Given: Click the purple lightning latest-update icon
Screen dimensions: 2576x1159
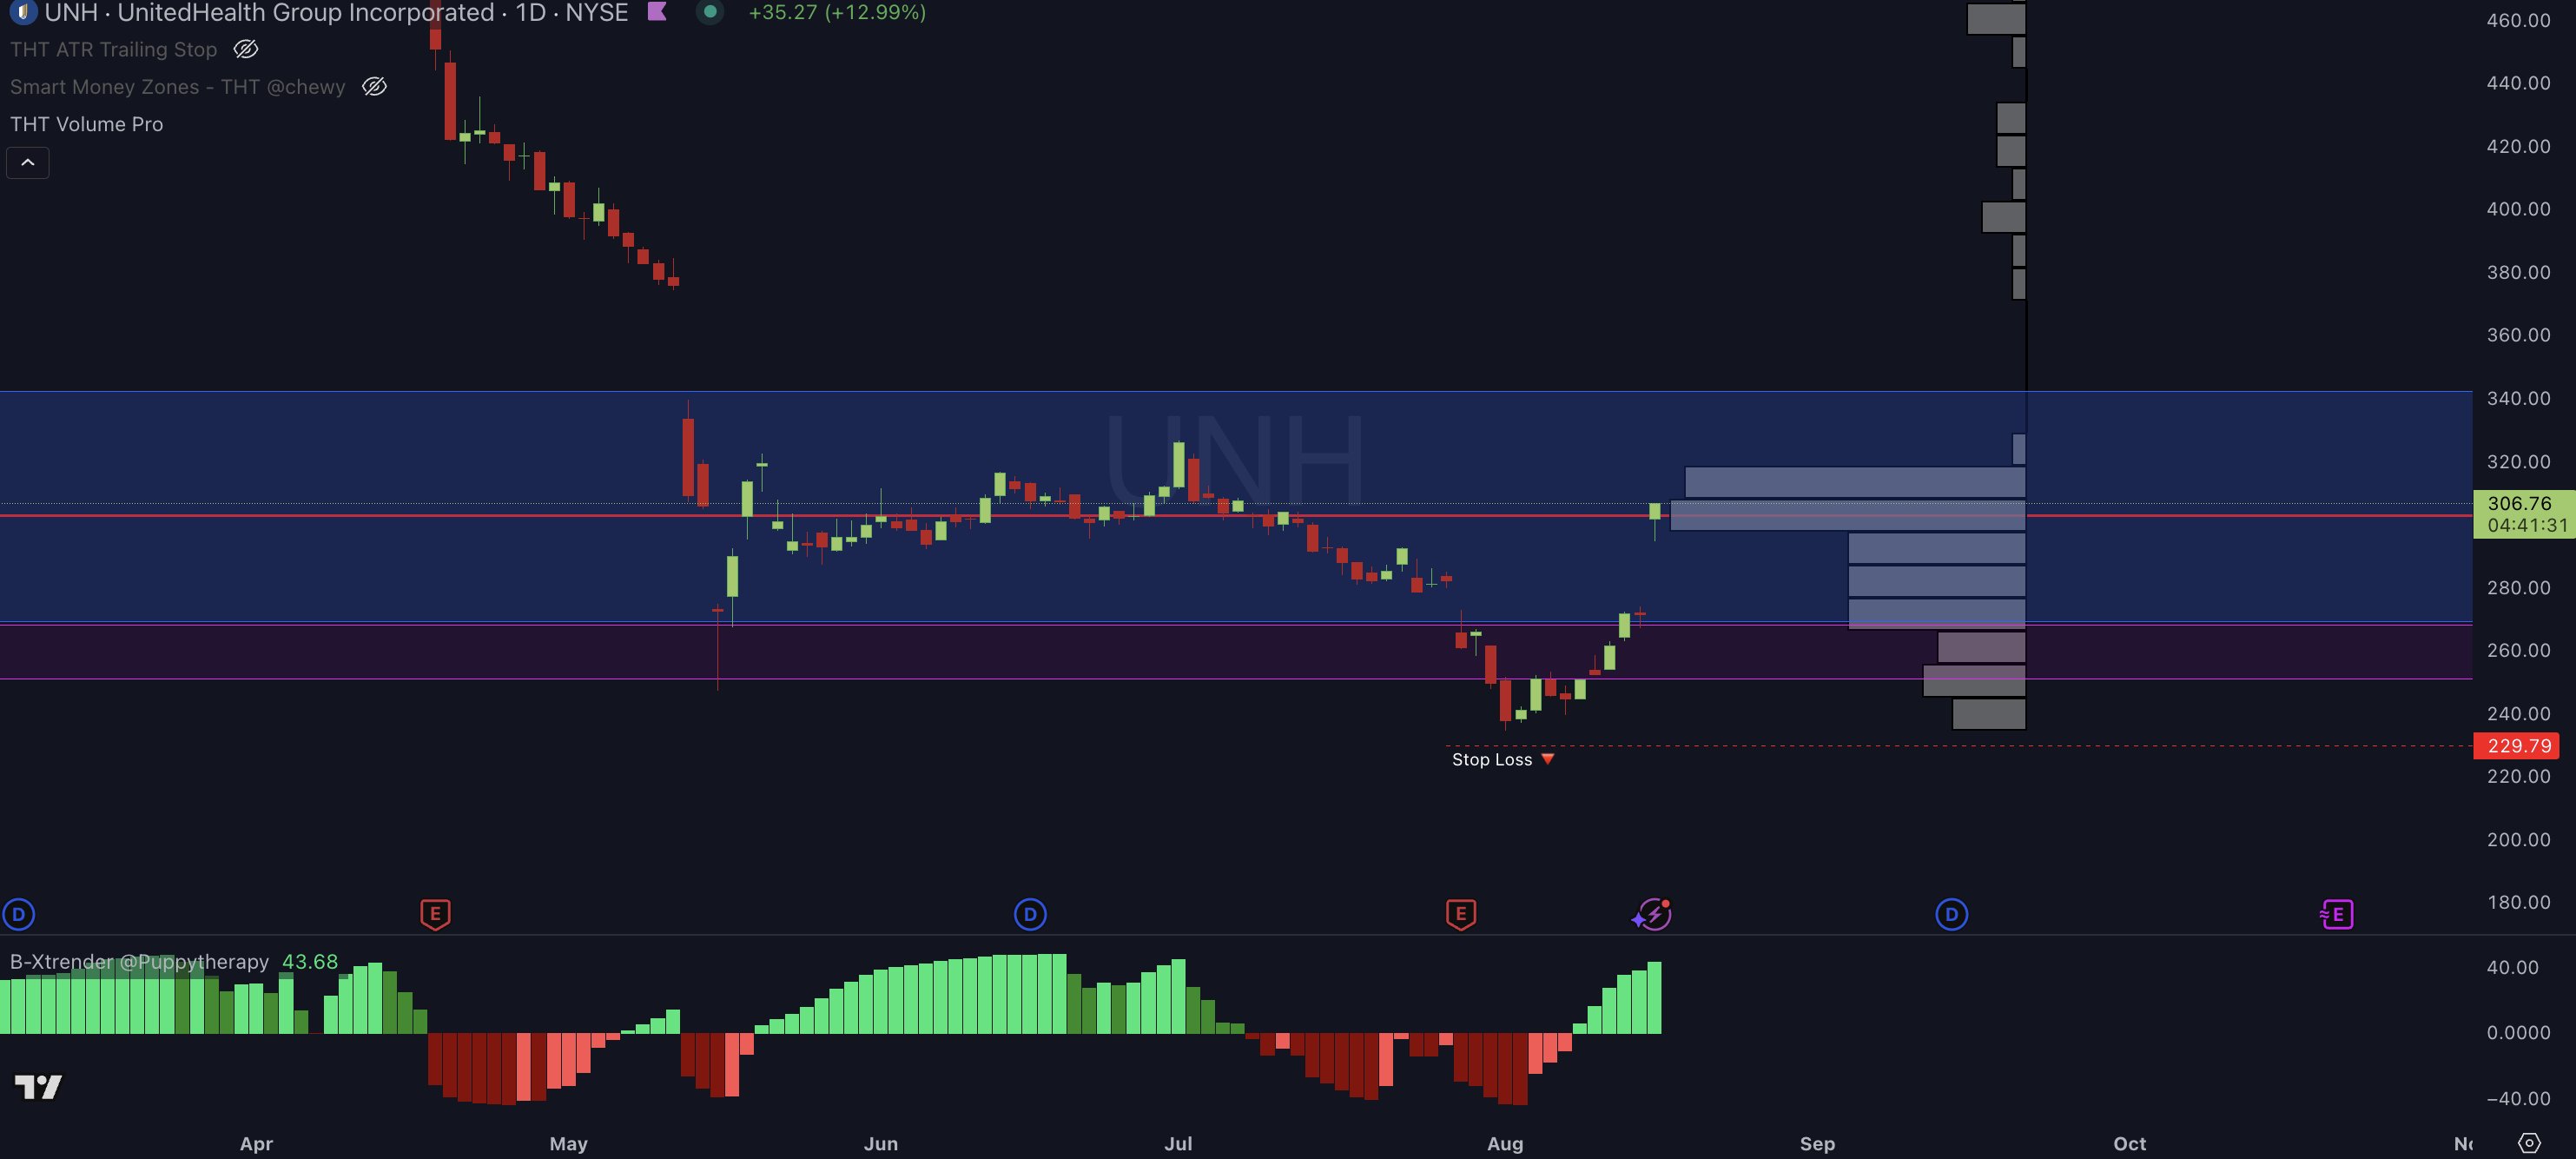Looking at the screenshot, I should click(1652, 914).
